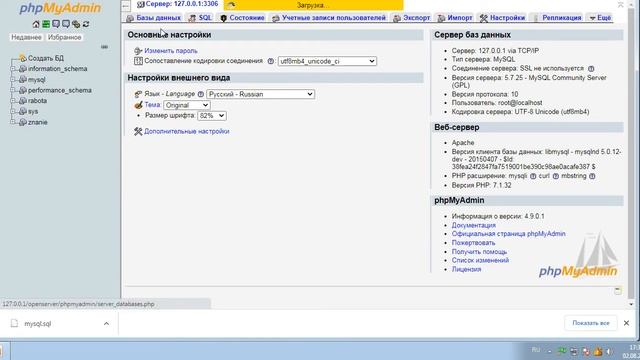The image size is (640, 360).
Task: Open mysql.sql download options chevron
Action: 106,324
